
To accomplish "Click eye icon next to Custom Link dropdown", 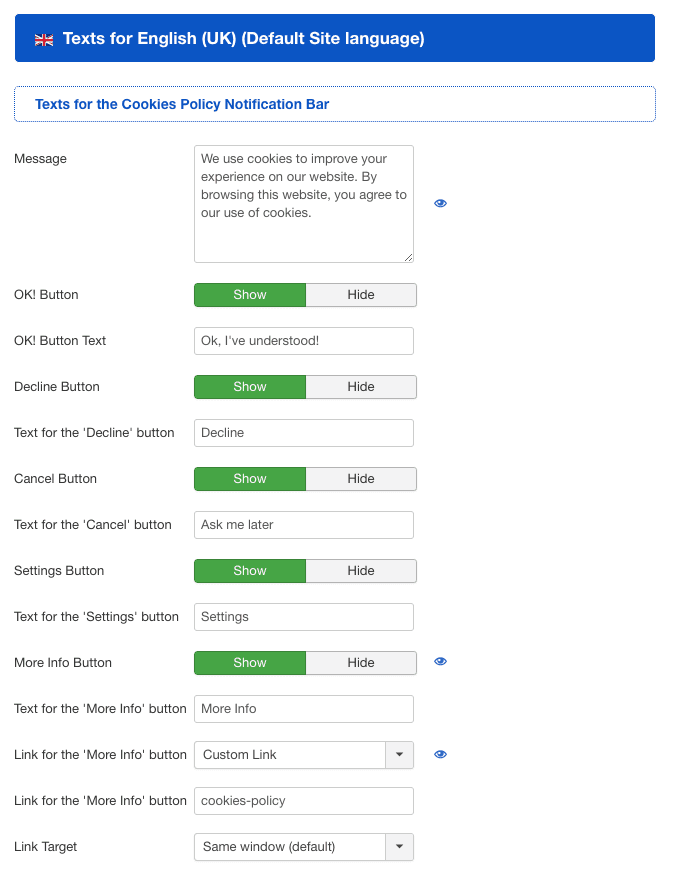I will coord(440,754).
